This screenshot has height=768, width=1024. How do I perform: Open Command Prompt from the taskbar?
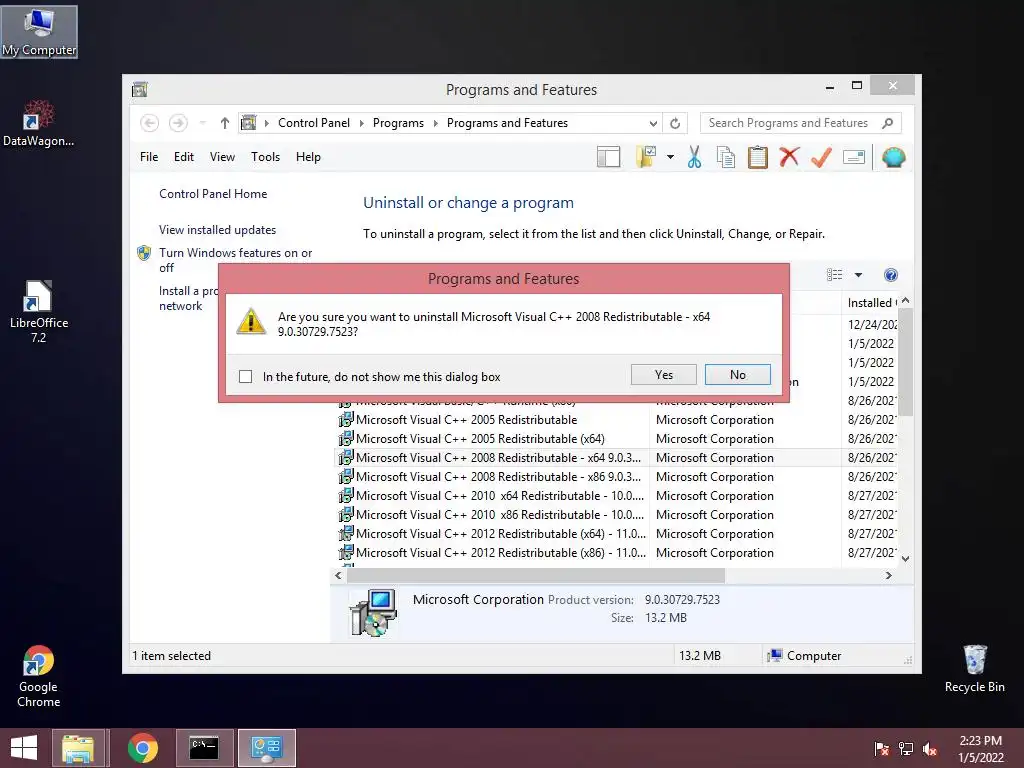coord(204,748)
